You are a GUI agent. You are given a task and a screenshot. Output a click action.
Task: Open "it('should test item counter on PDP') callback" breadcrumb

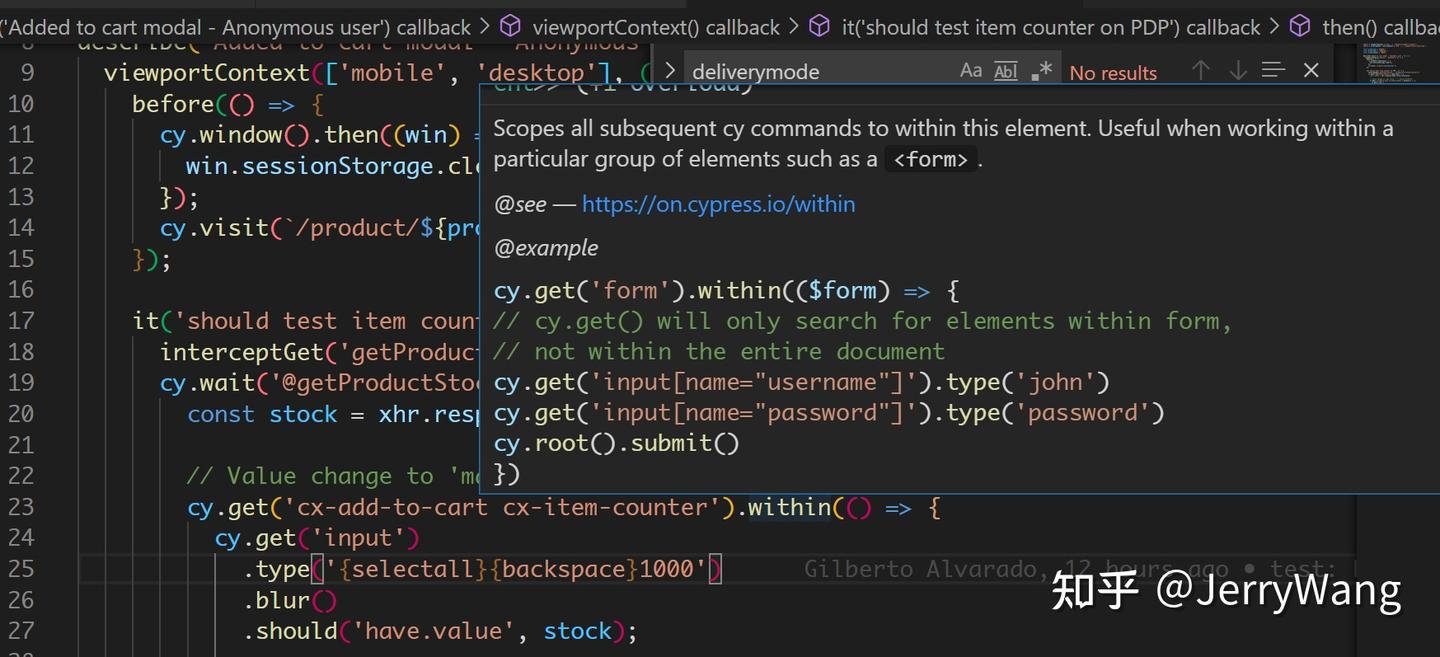click(1051, 27)
